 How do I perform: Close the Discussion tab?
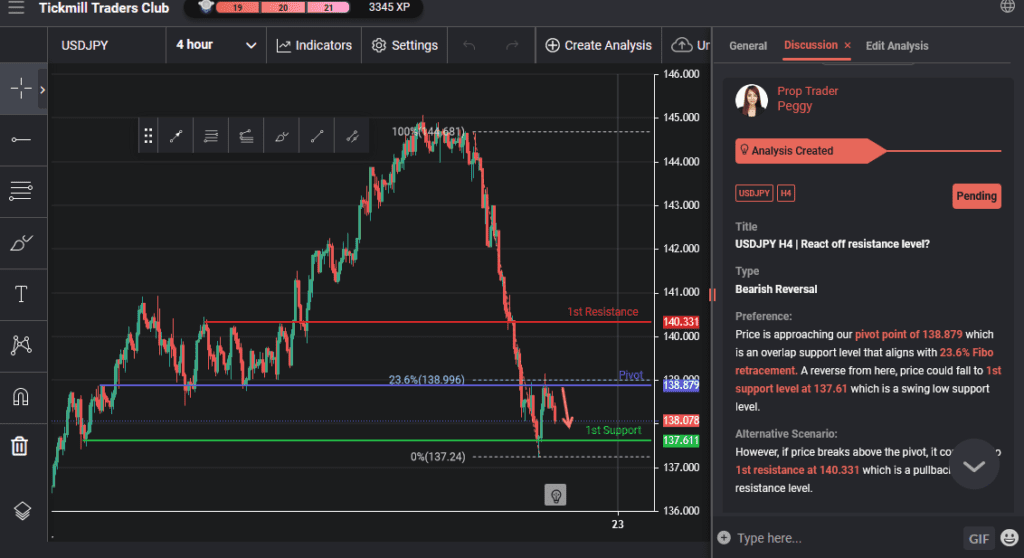[x=847, y=46]
